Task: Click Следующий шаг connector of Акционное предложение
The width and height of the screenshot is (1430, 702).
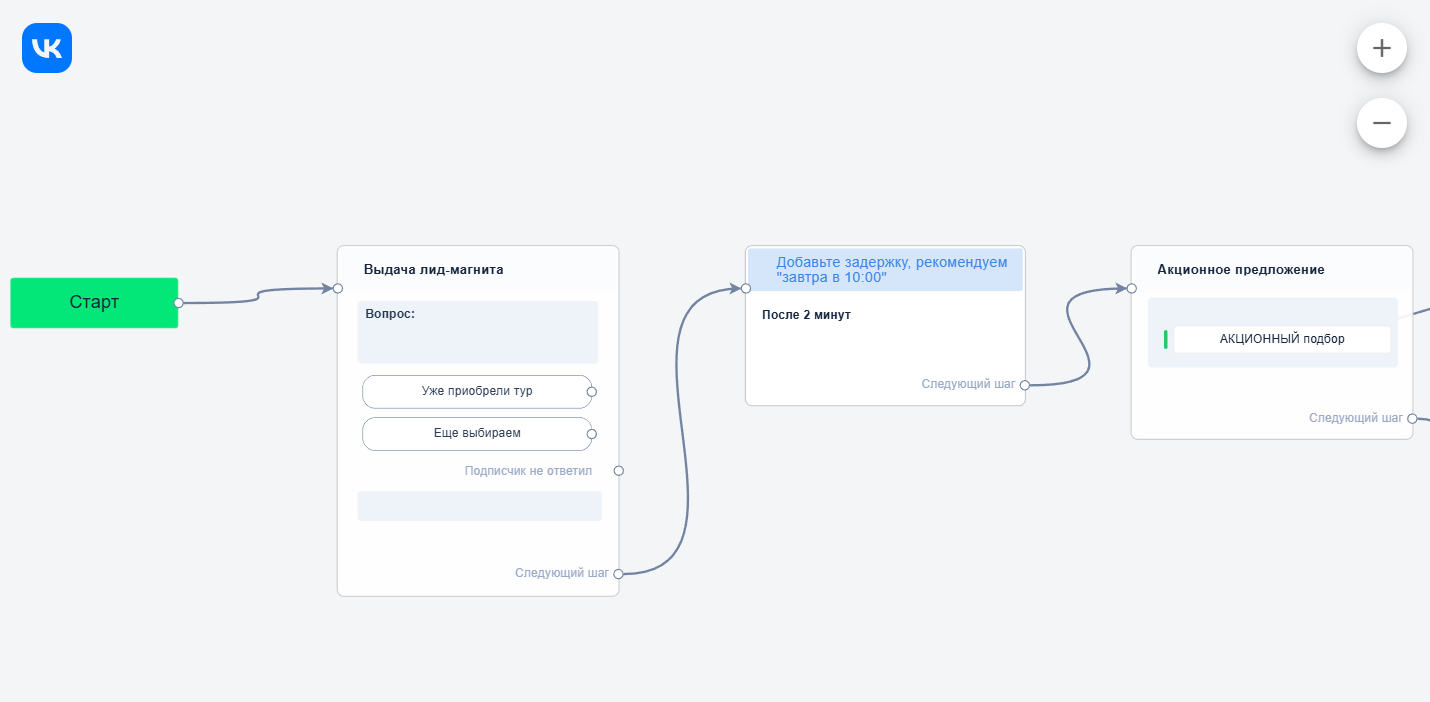Action: [x=1412, y=418]
